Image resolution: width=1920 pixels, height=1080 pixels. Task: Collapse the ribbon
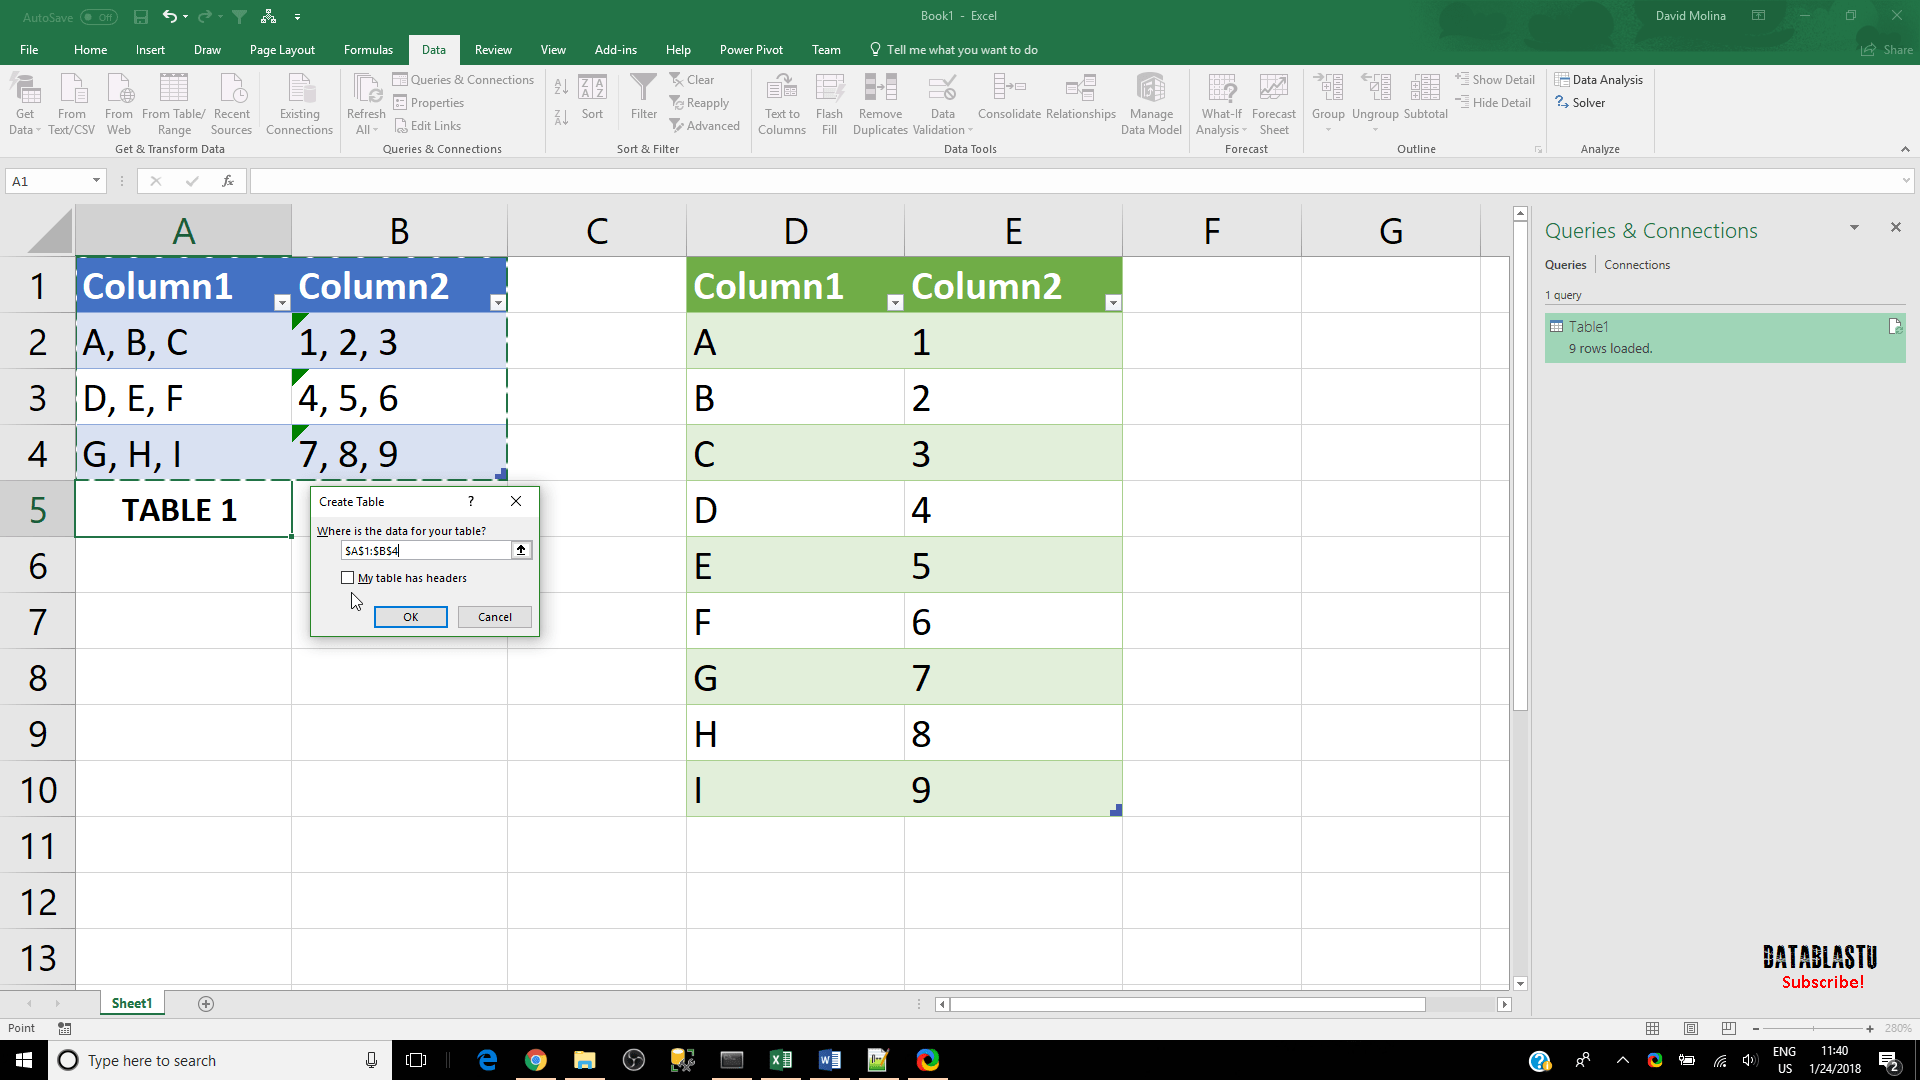tap(1905, 149)
